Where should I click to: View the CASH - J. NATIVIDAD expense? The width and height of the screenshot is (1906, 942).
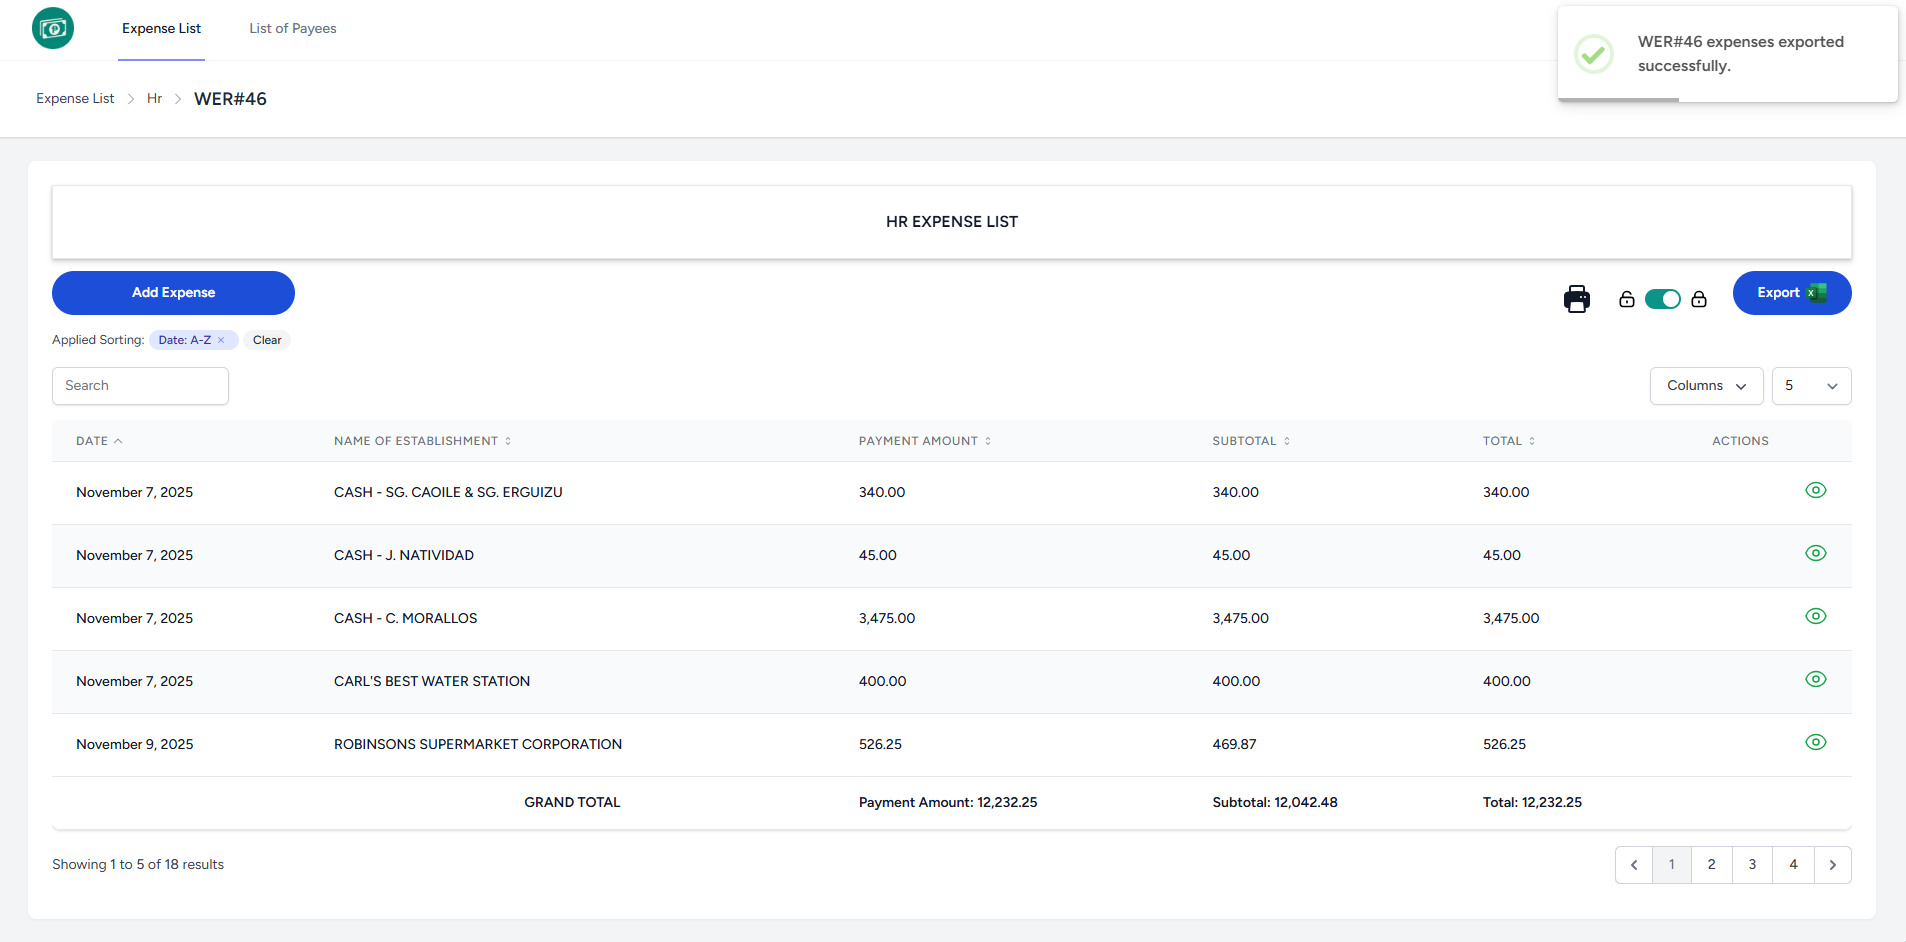tap(1816, 553)
